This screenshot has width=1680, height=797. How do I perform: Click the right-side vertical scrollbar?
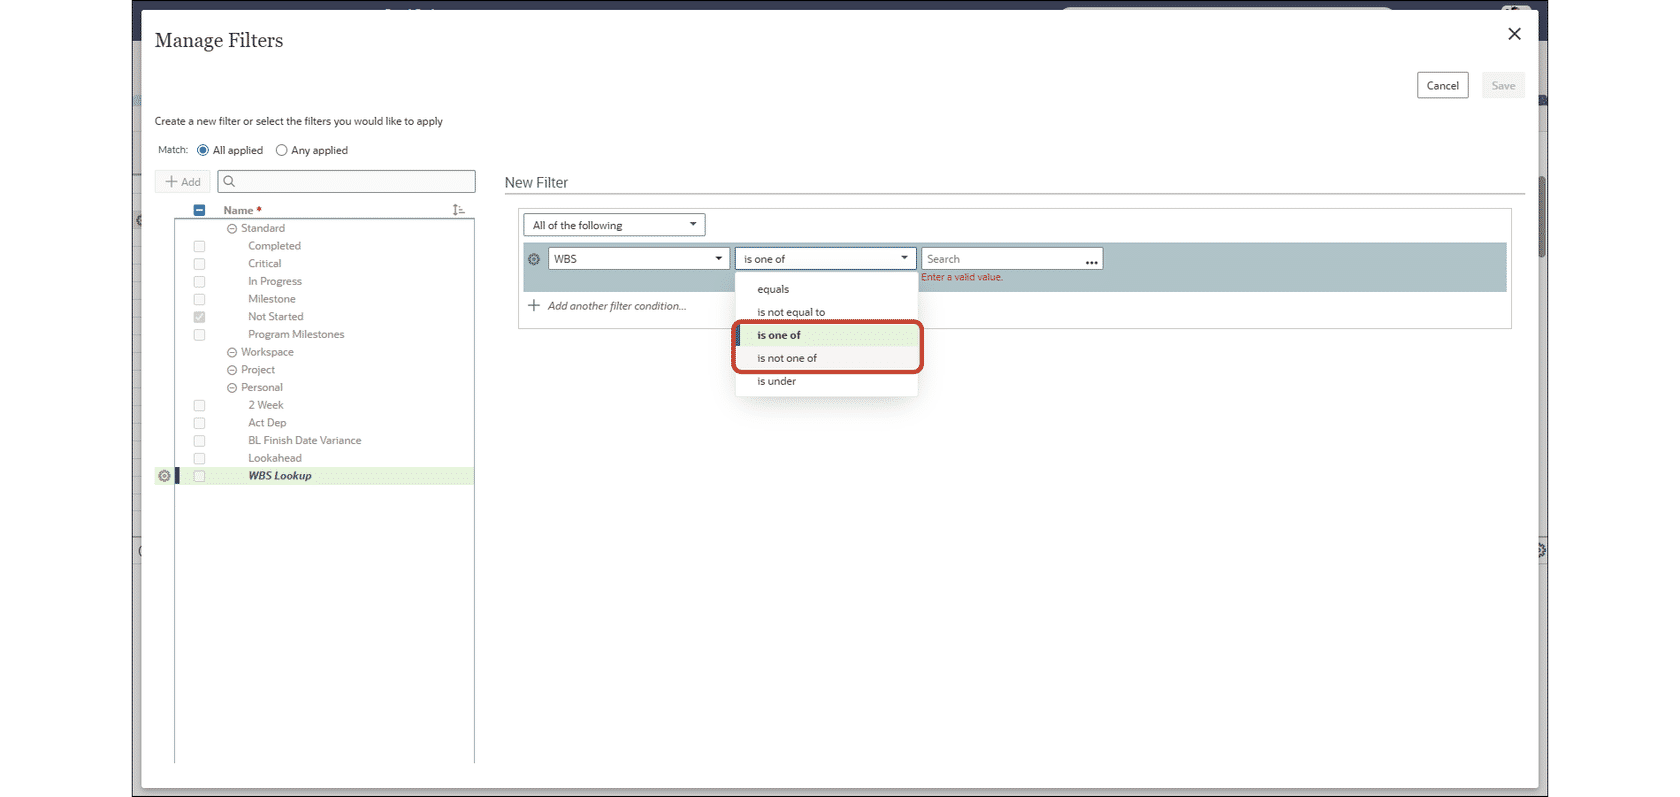(1542, 217)
